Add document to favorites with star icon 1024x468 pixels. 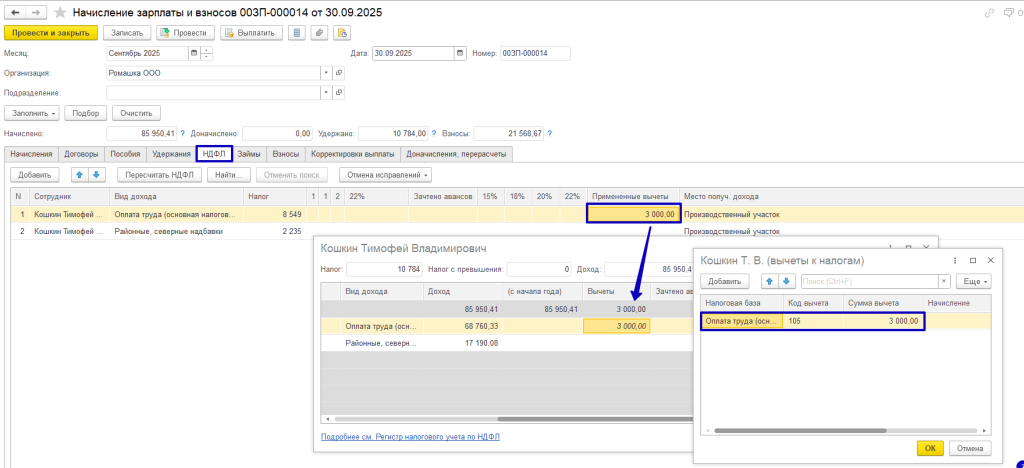click(x=62, y=12)
